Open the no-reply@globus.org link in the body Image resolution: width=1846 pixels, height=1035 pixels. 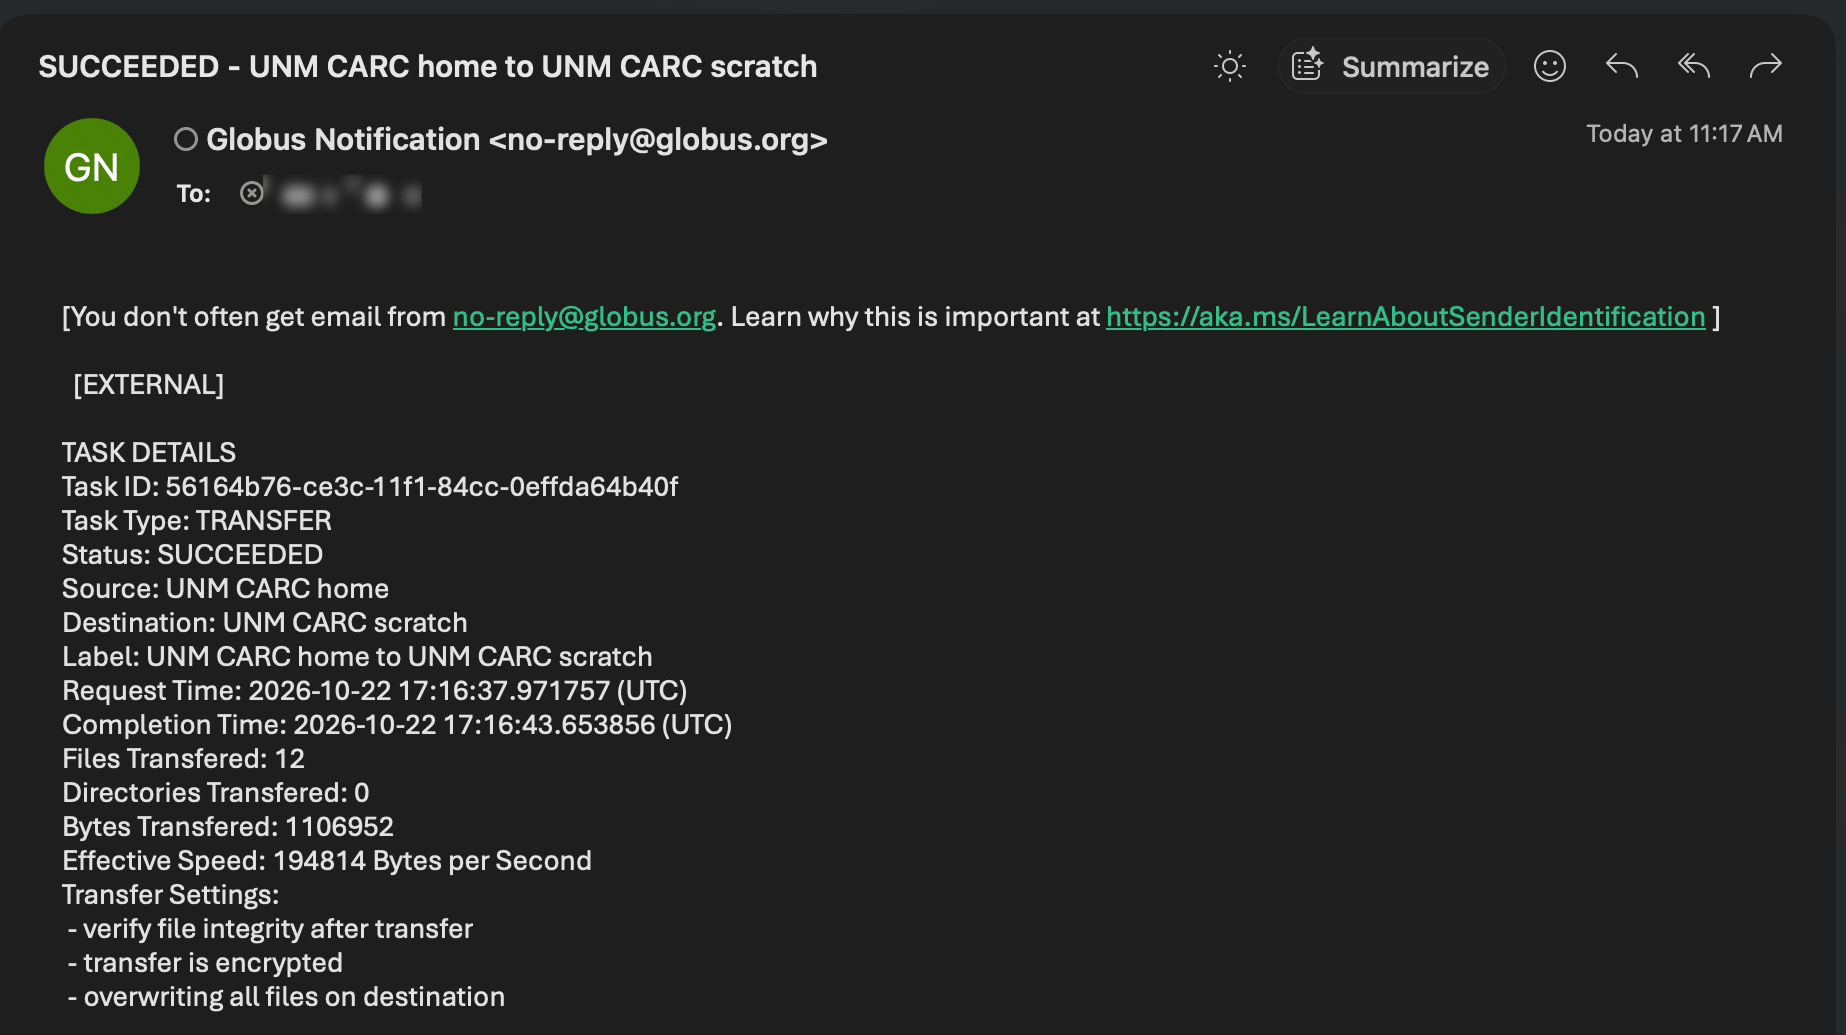click(584, 317)
